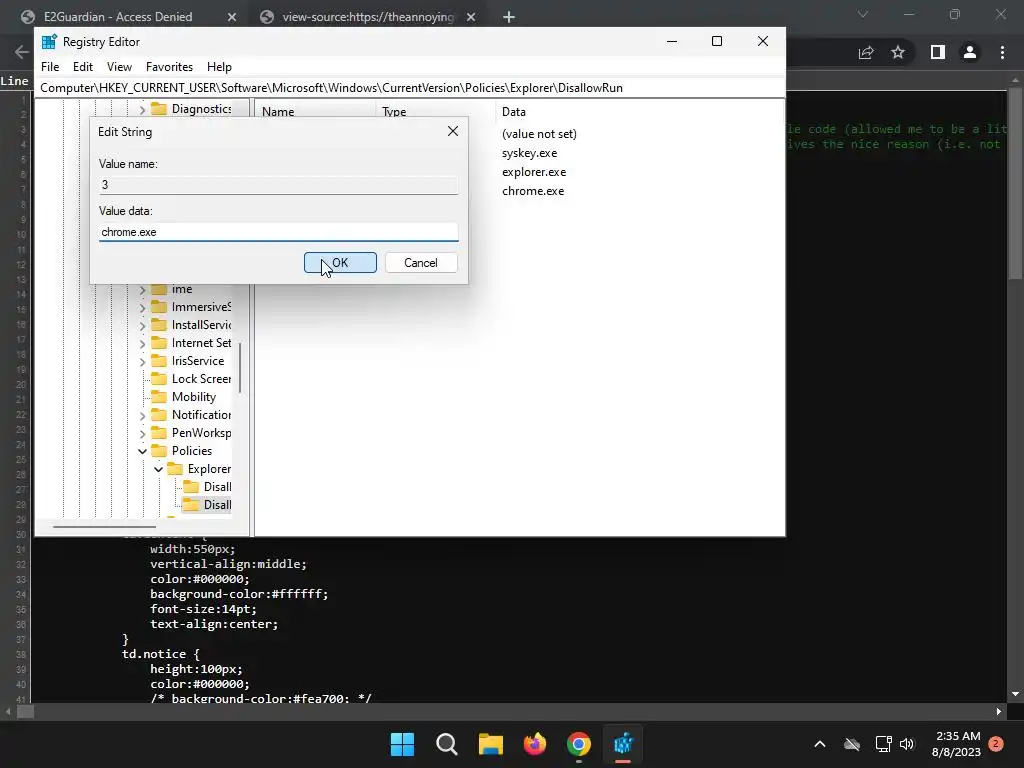The image size is (1024, 768).
Task: Select the ImmersiveShell folder icon
Action: pyautogui.click(x=159, y=306)
